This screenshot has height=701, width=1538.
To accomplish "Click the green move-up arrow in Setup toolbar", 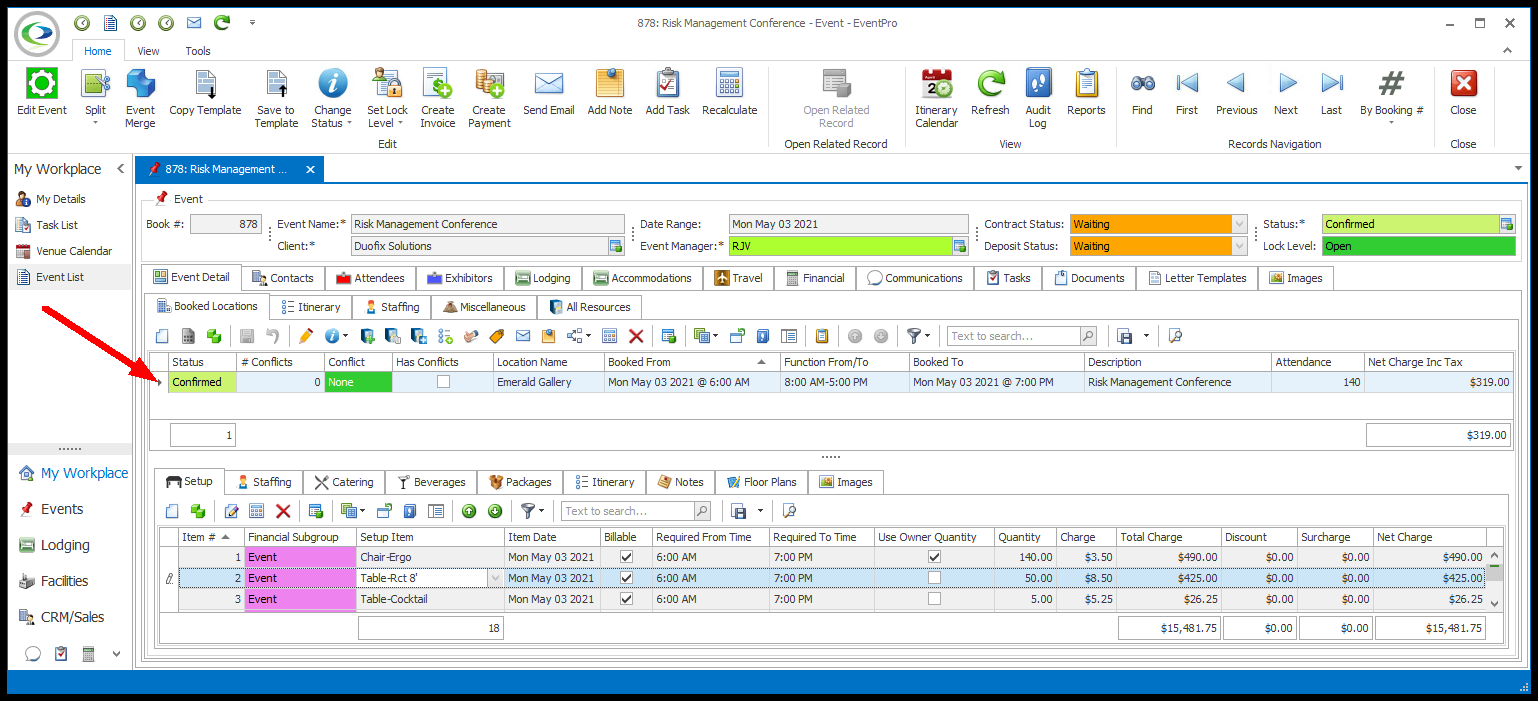I will [x=469, y=511].
